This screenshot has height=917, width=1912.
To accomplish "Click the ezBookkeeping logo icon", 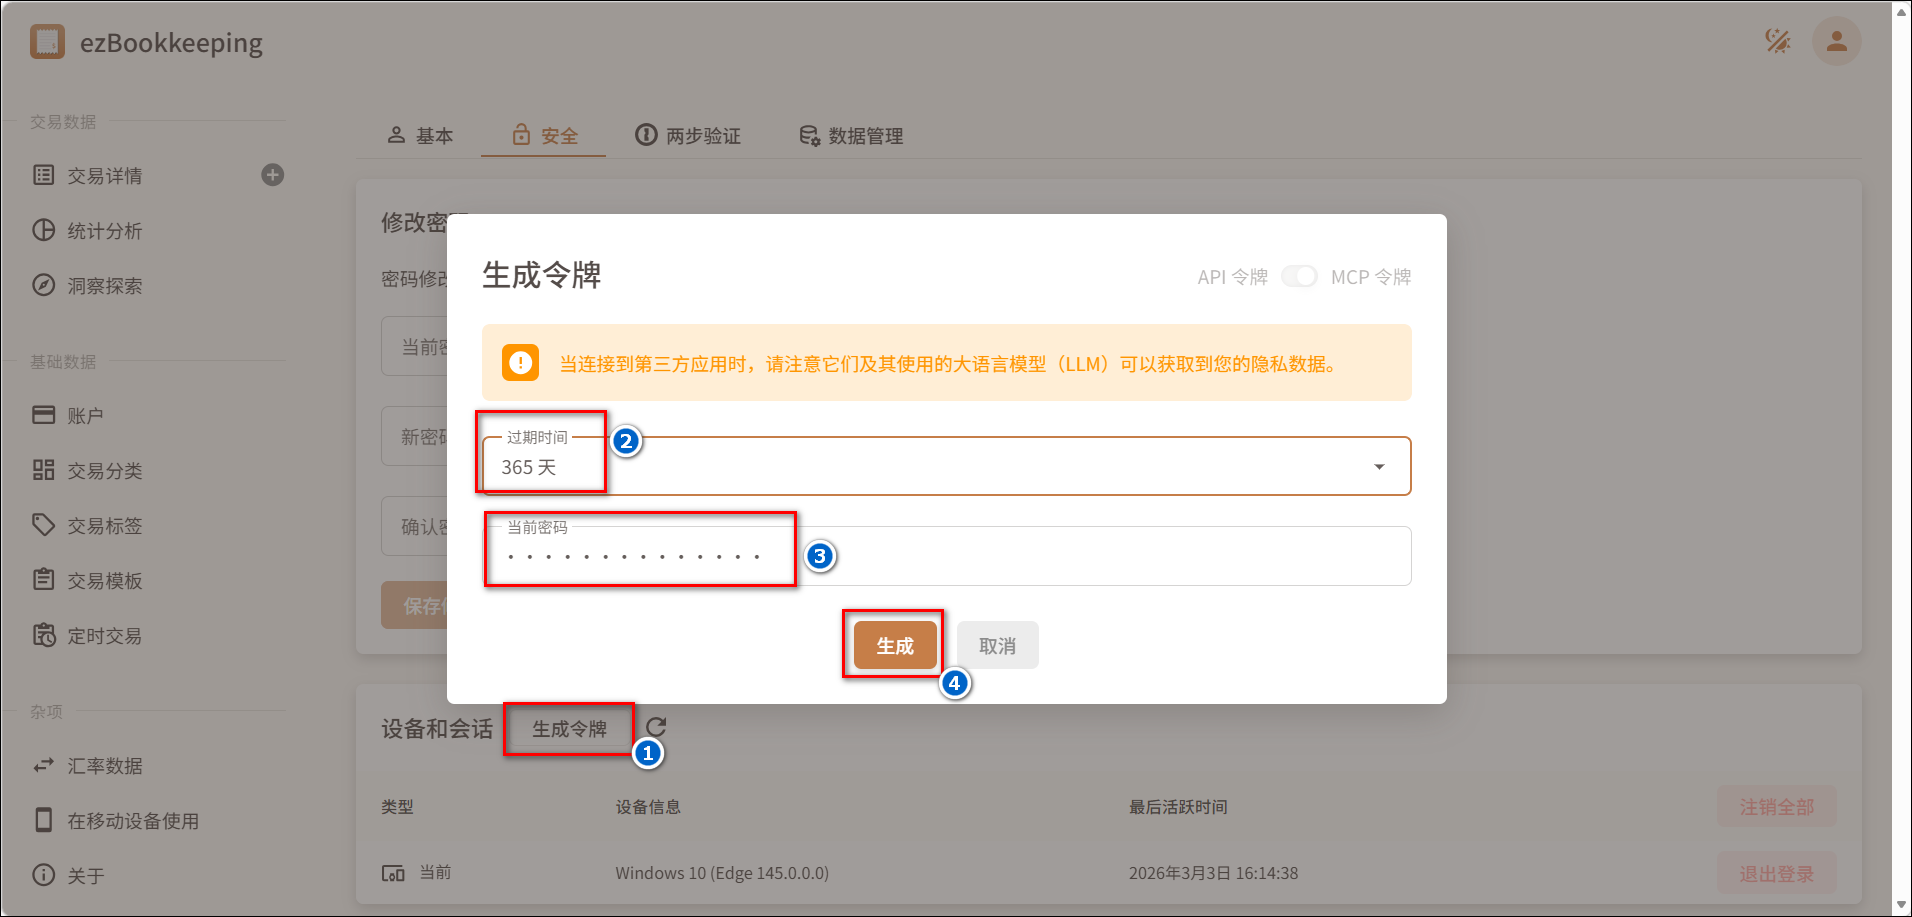I will [x=47, y=42].
